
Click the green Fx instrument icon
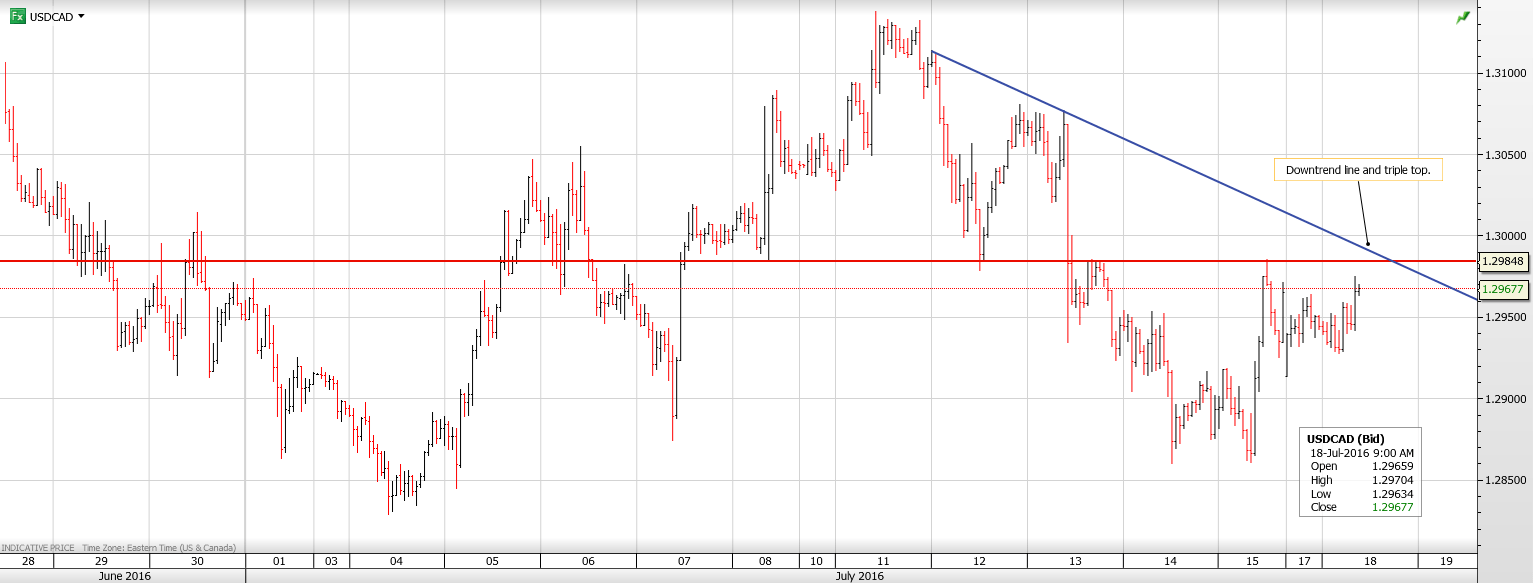(17, 17)
